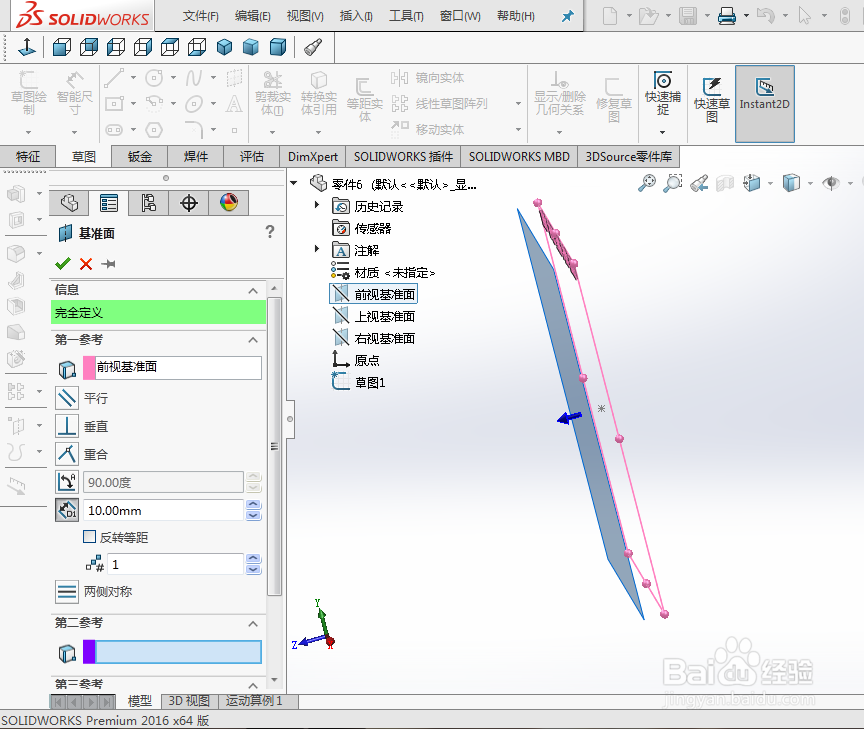864x729 pixels.
Task: Select the 智能尺寸 Smart Dimension tool
Action: pyautogui.click(x=75, y=87)
